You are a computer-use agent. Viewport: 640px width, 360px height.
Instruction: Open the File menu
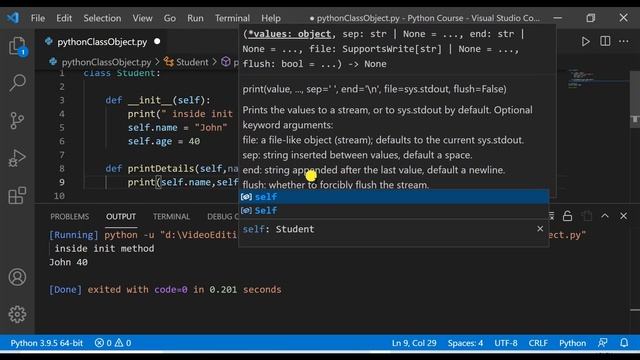[38, 18]
